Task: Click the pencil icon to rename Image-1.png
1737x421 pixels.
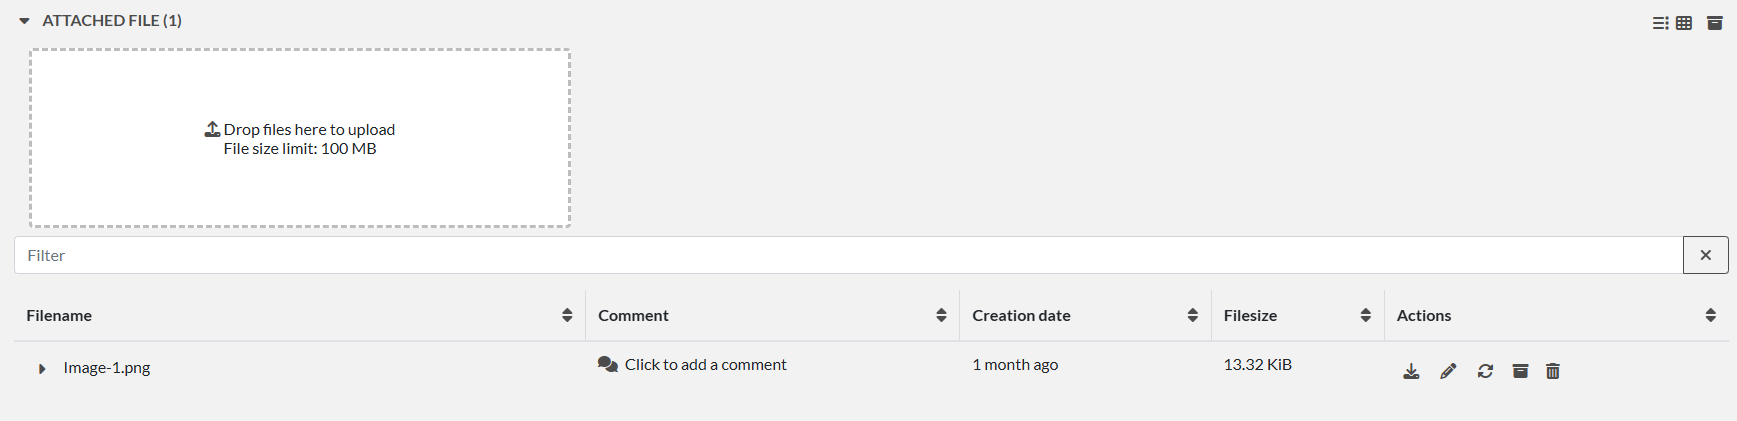Action: (1448, 371)
